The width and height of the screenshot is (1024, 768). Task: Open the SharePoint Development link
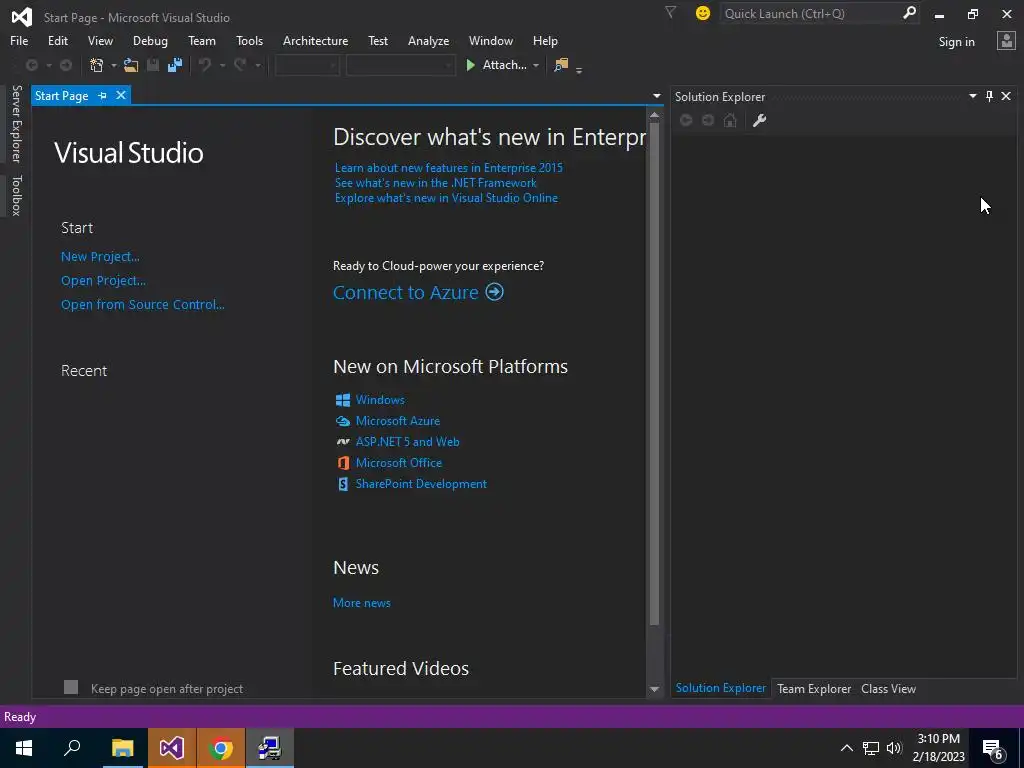[421, 484]
